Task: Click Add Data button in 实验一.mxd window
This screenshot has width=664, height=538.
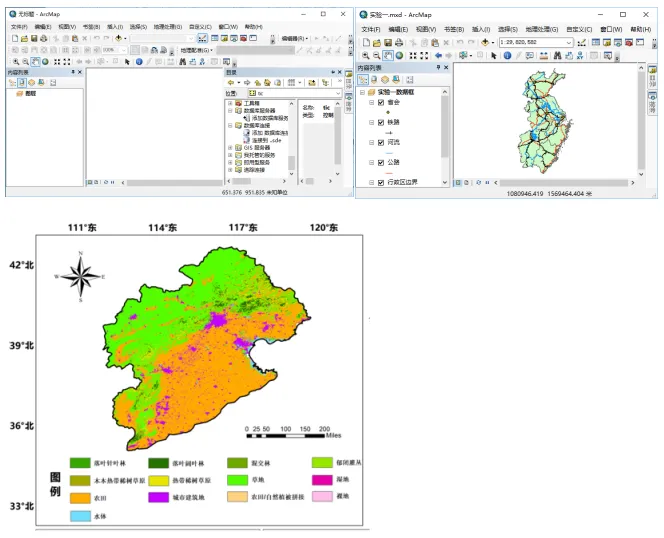Action: [x=485, y=42]
